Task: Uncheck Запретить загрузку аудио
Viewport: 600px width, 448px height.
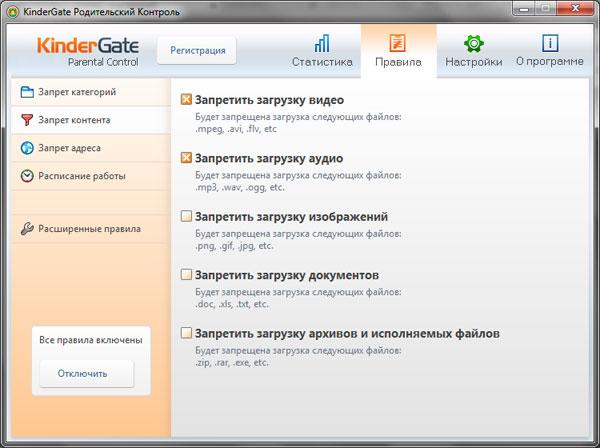Action: click(x=186, y=158)
